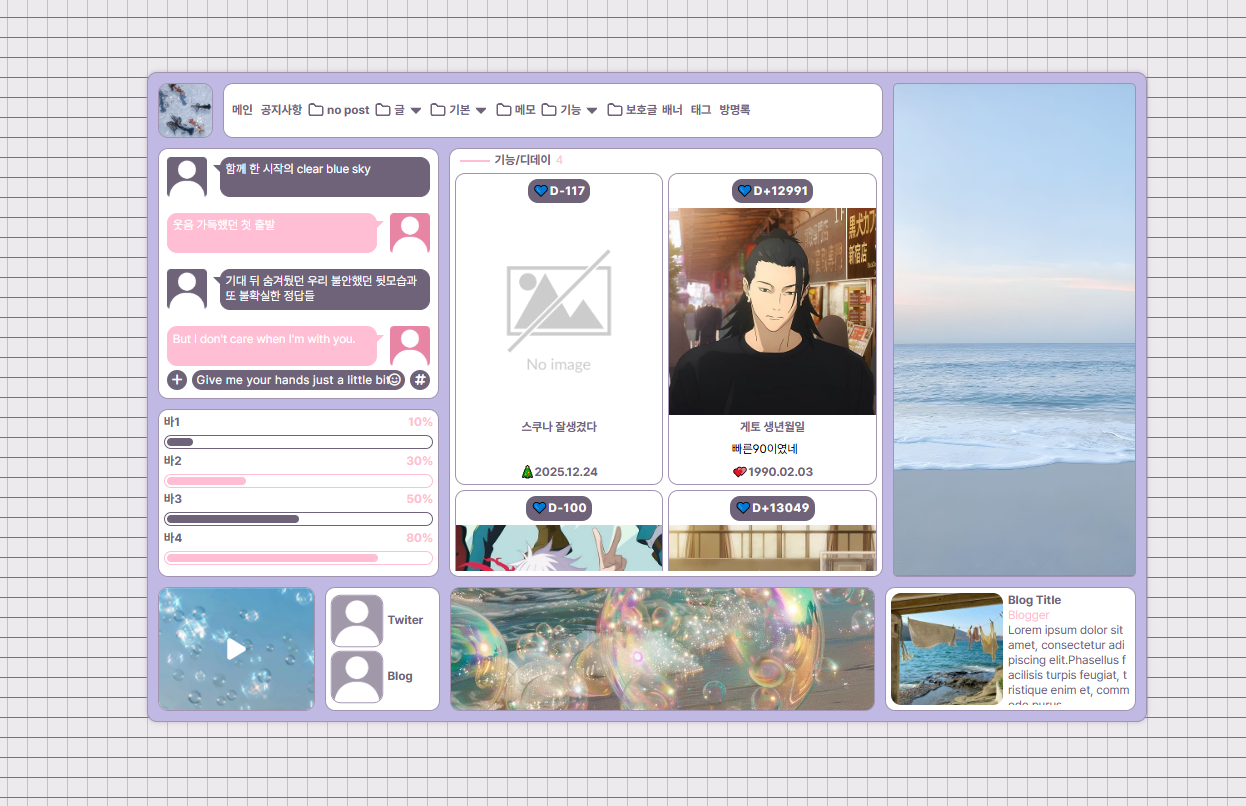
Task: Click the avatar beside '기대 뒤 숨겨뒀던' message
Action: pyautogui.click(x=187, y=289)
